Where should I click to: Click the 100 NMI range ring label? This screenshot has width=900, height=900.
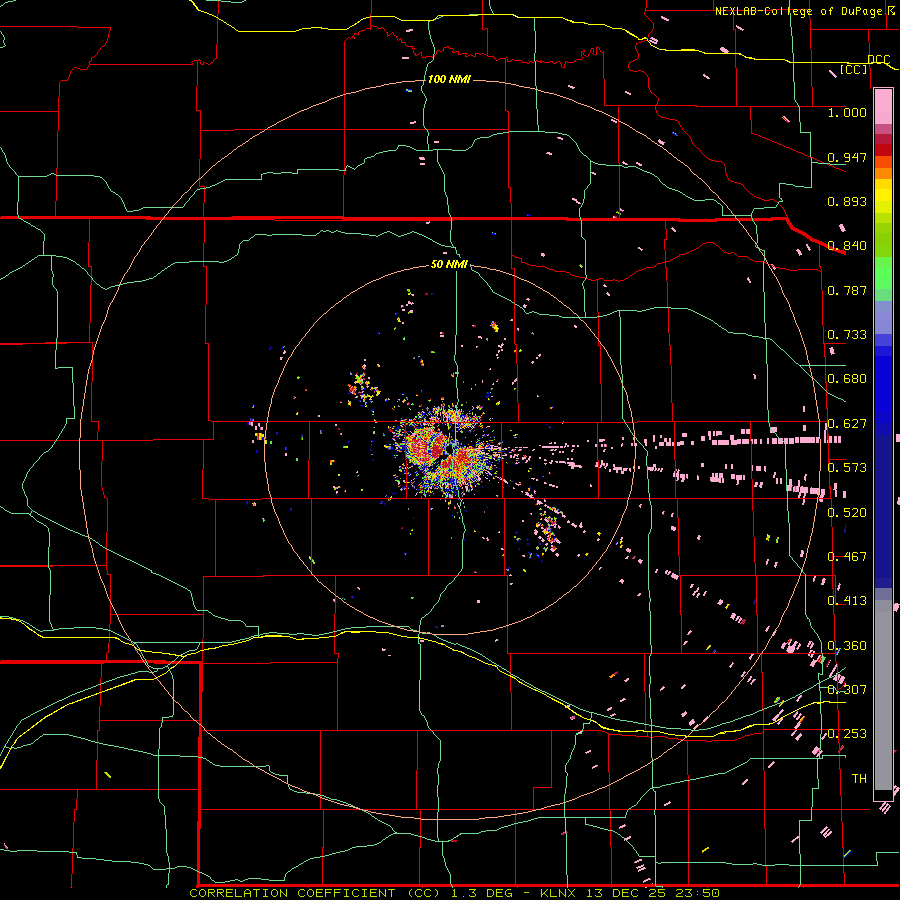click(449, 79)
